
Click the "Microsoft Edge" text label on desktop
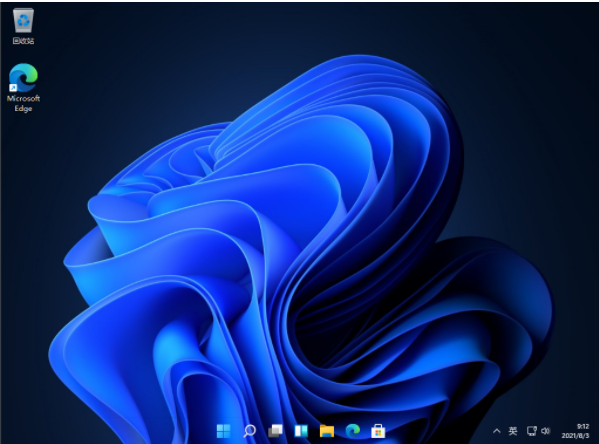coord(23,103)
